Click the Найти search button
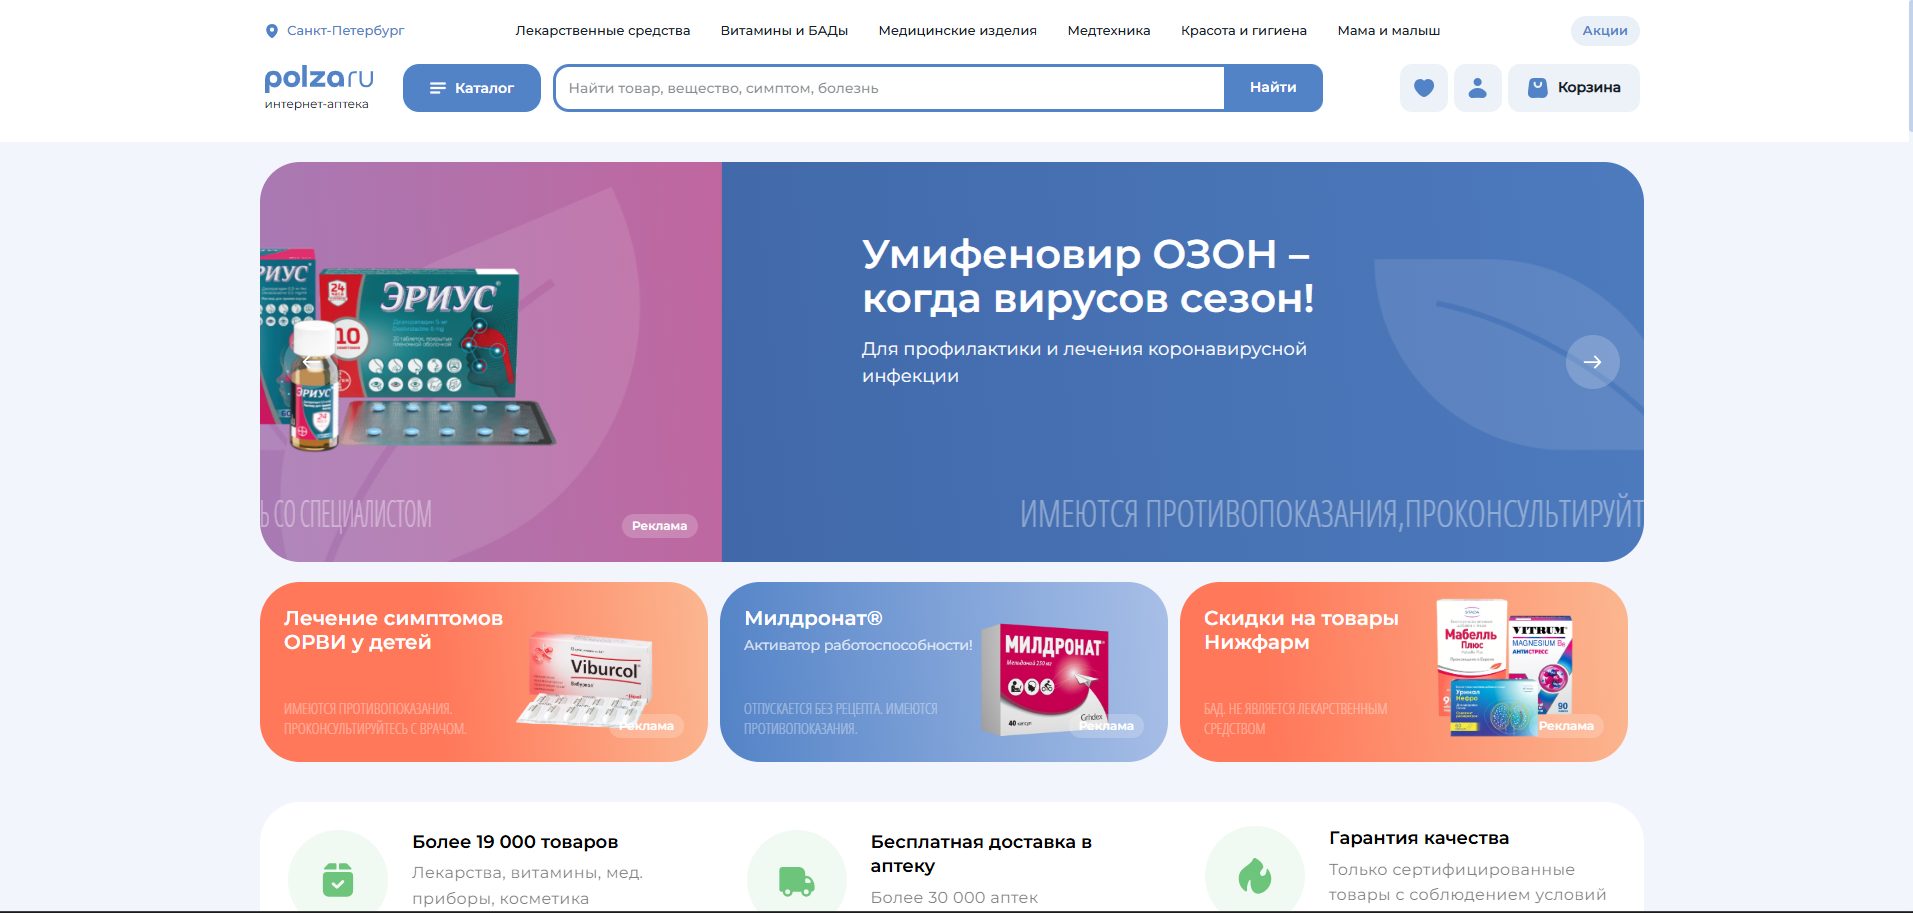Viewport: 1913px width, 913px height. click(x=1273, y=88)
